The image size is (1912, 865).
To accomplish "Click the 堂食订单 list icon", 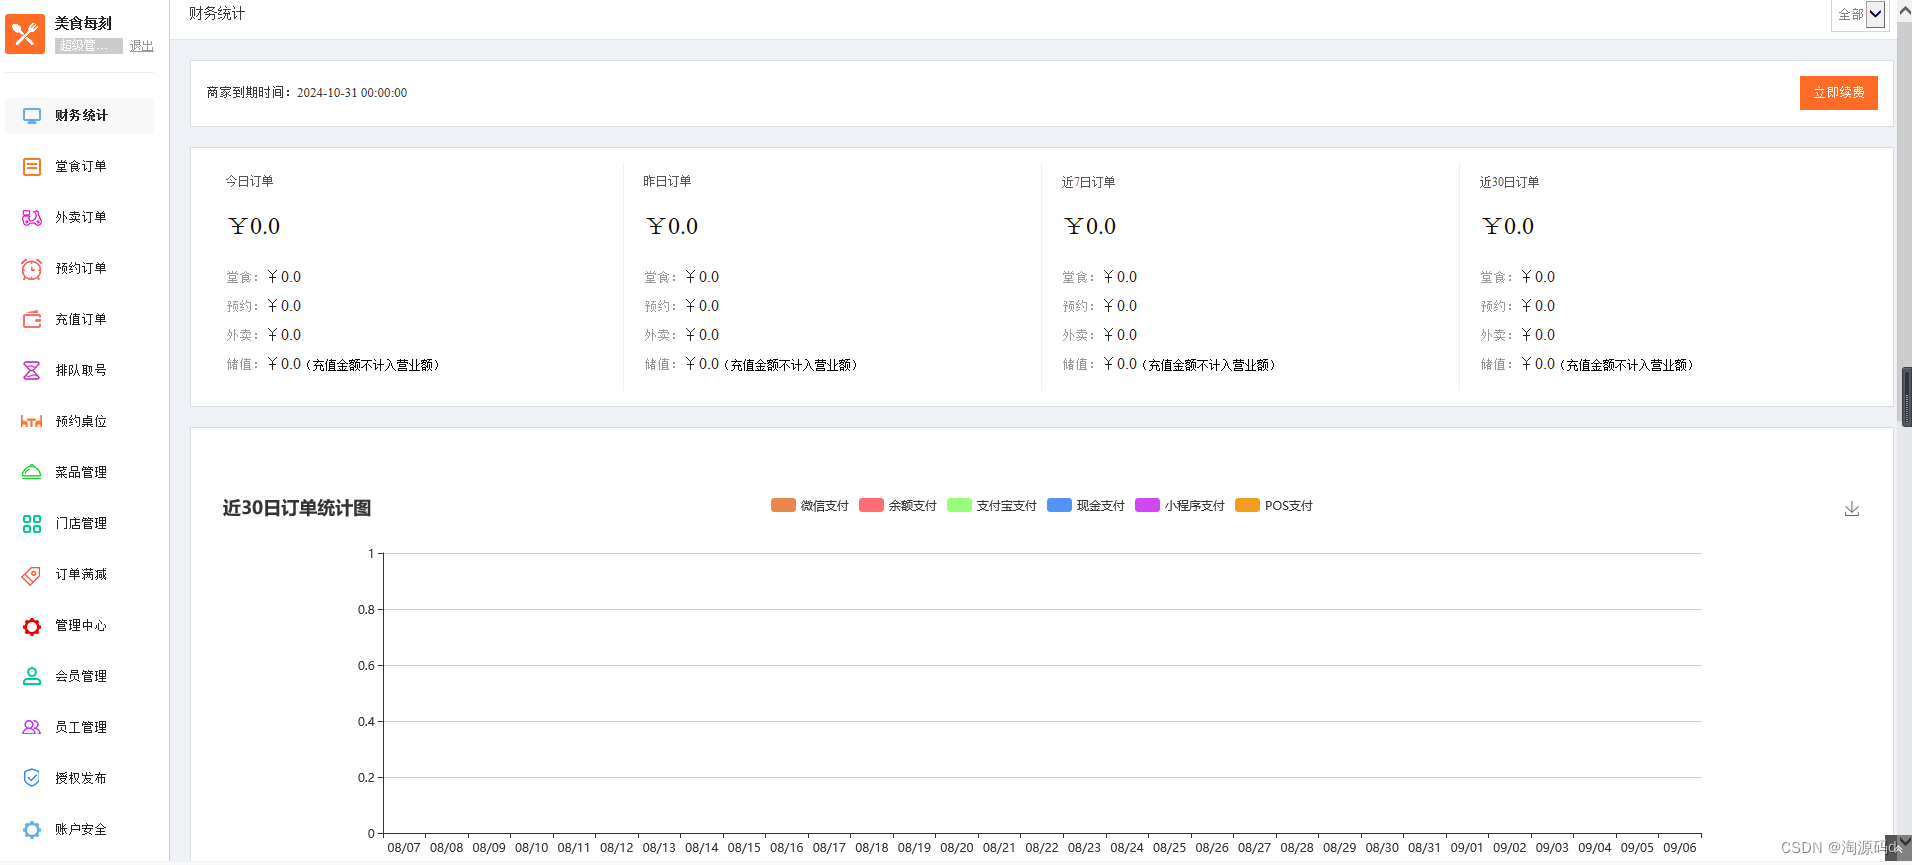I will point(32,167).
